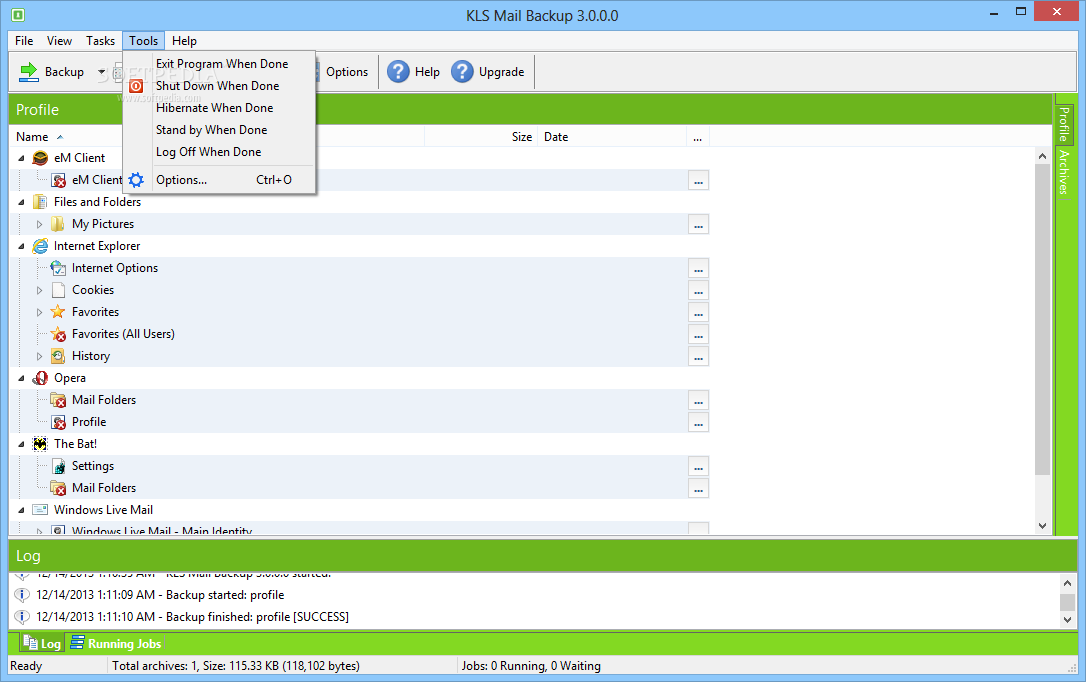This screenshot has width=1086, height=682.
Task: Choose Hibernate When Done
Action: tap(215, 108)
